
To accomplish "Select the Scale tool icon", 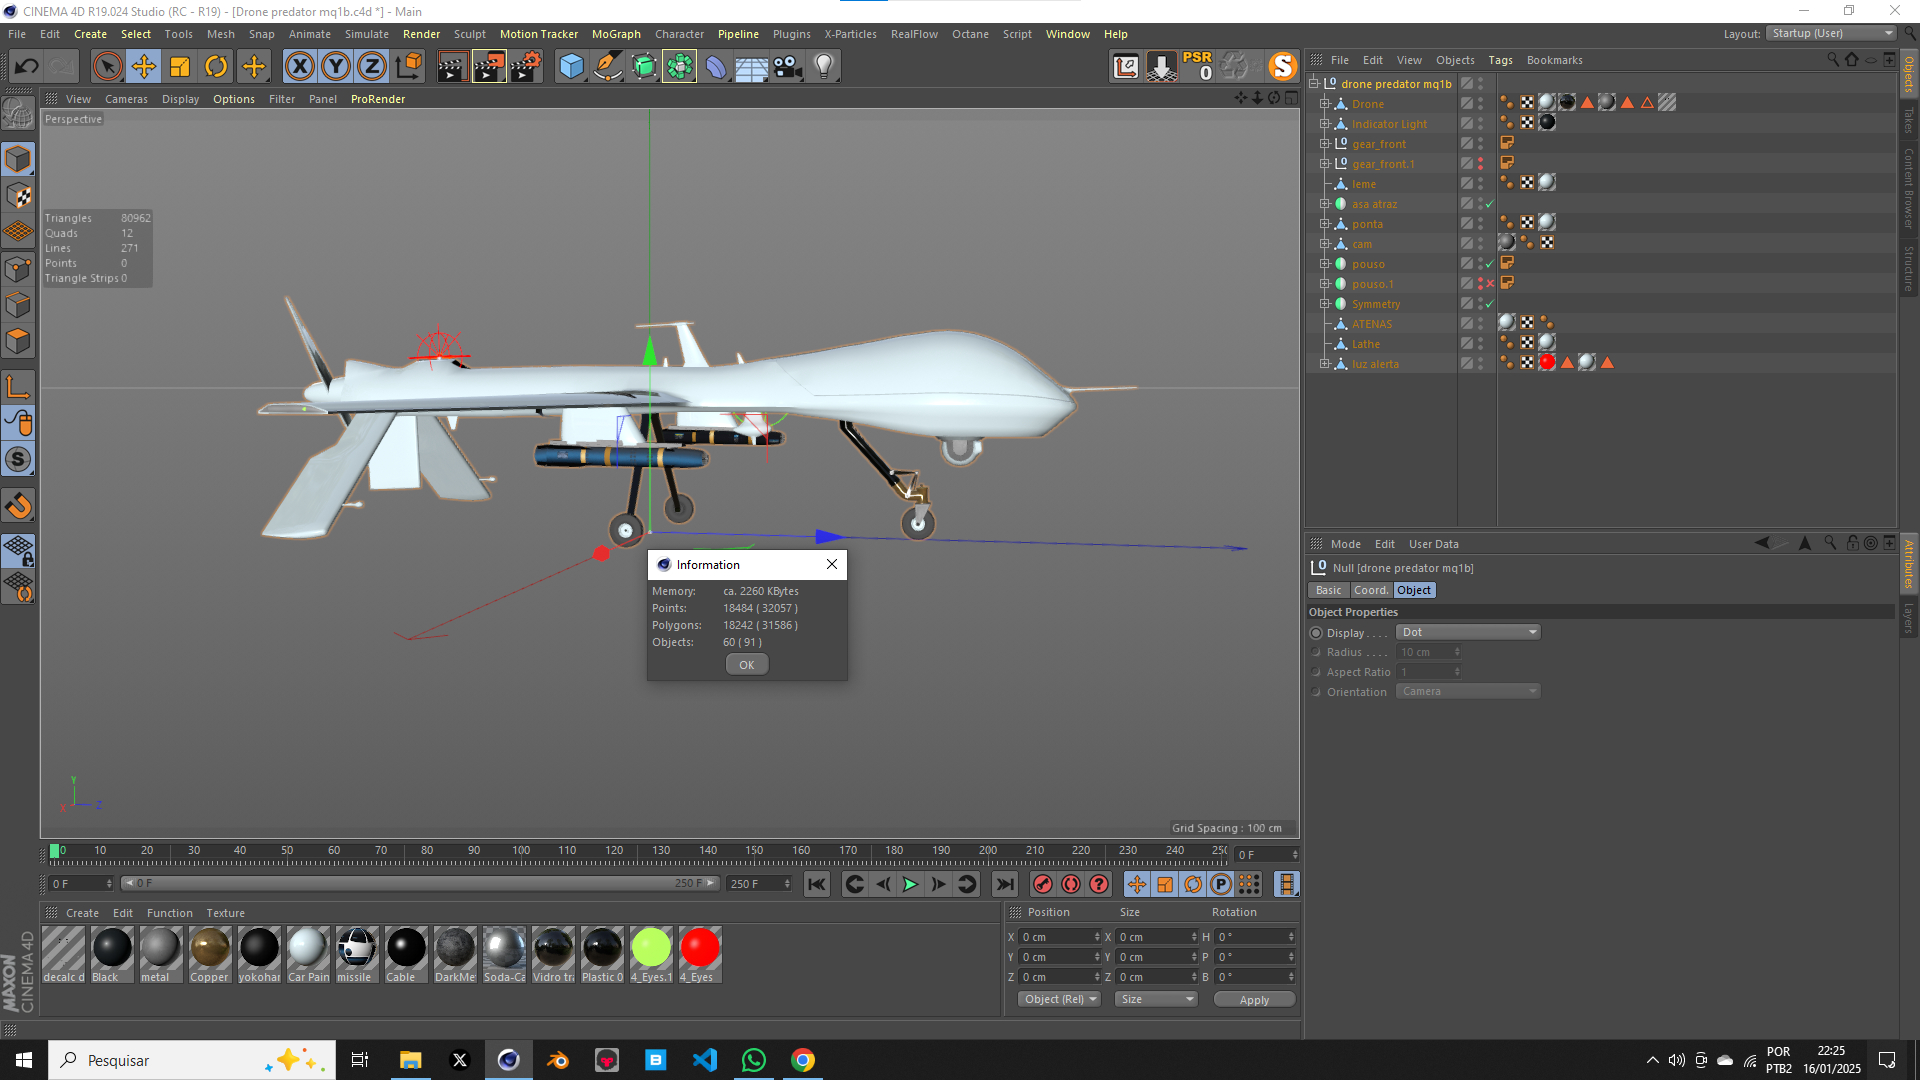I will (x=181, y=65).
